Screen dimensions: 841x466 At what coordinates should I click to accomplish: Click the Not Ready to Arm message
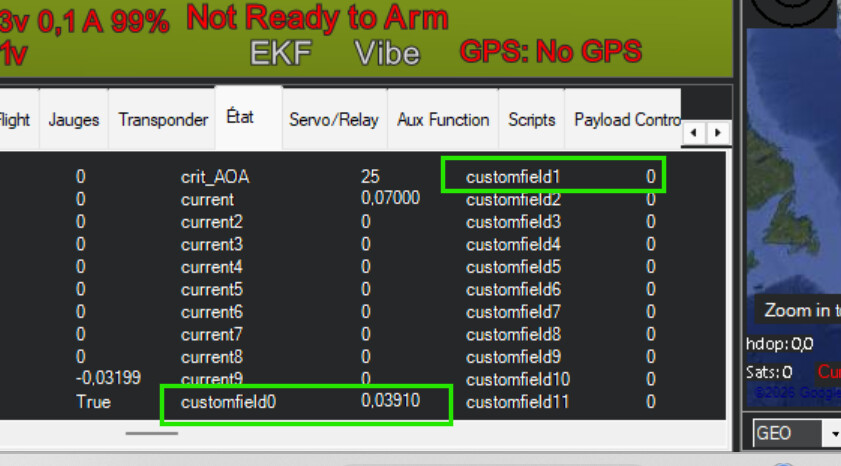coord(317,18)
